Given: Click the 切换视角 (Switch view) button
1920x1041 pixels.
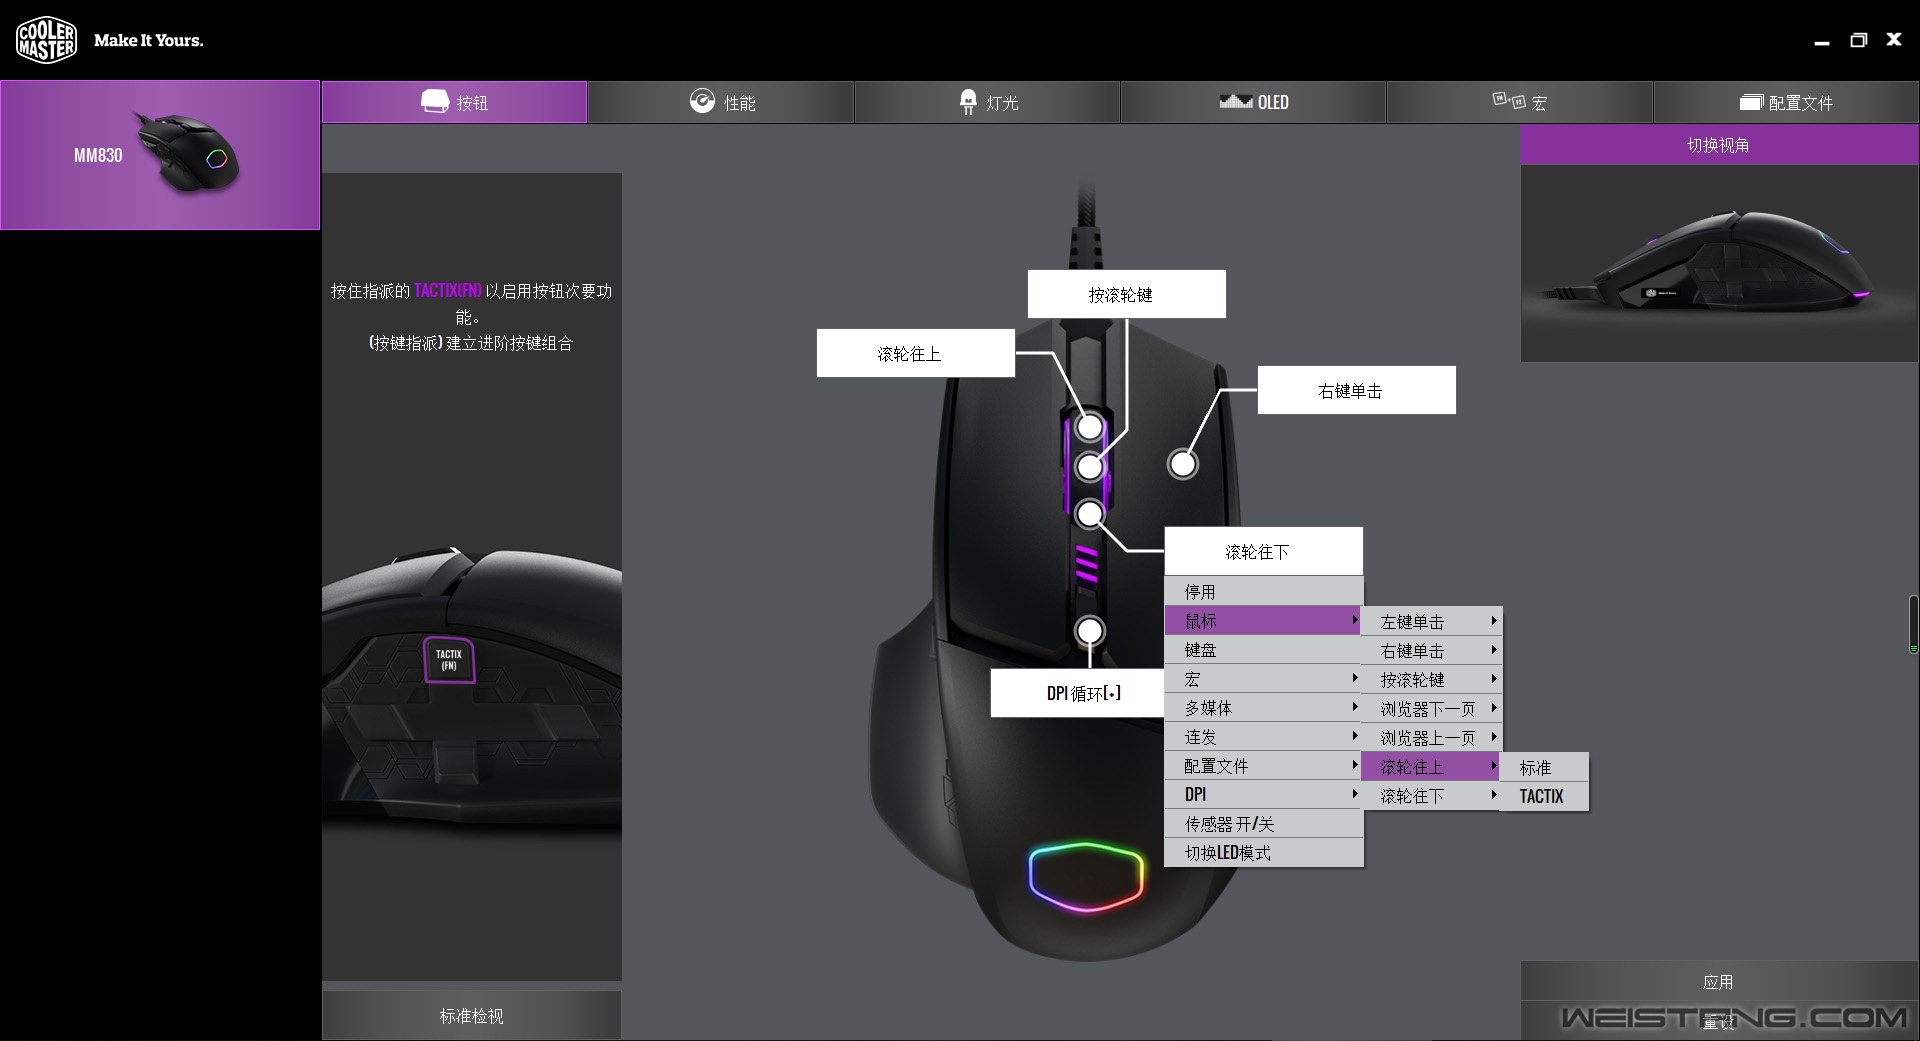Looking at the screenshot, I should 1719,145.
